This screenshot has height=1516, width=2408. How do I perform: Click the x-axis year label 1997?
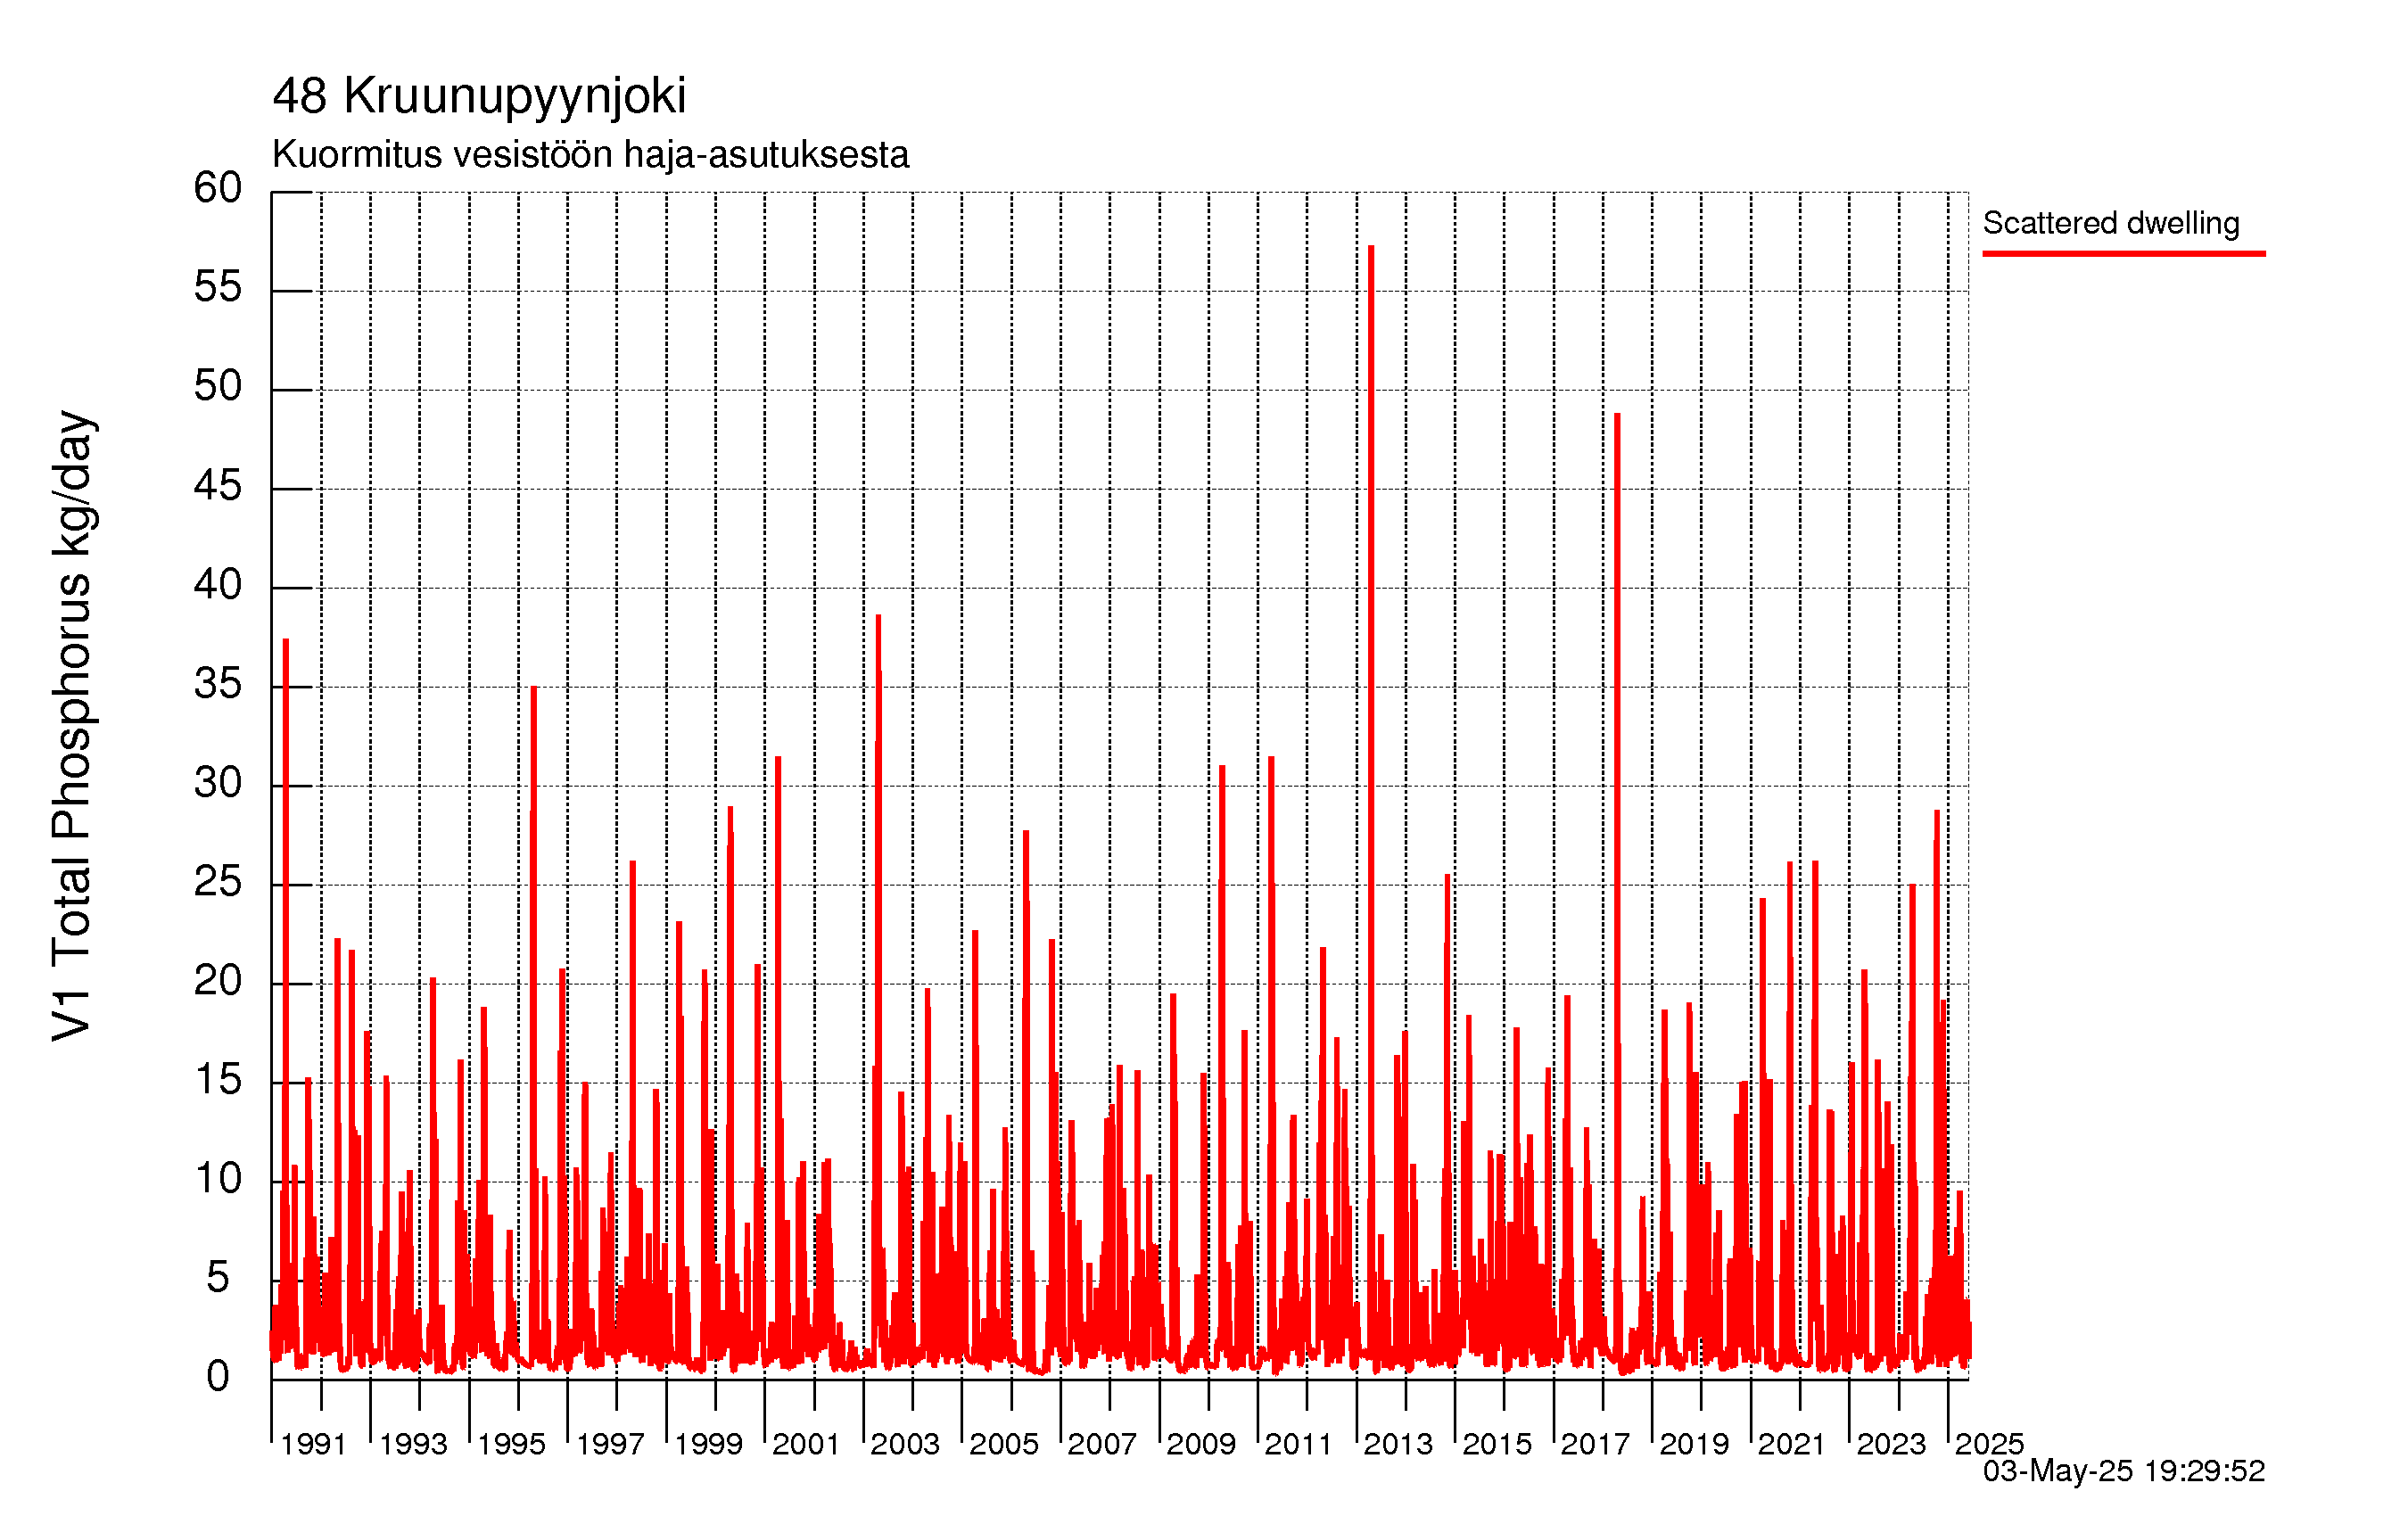610,1444
